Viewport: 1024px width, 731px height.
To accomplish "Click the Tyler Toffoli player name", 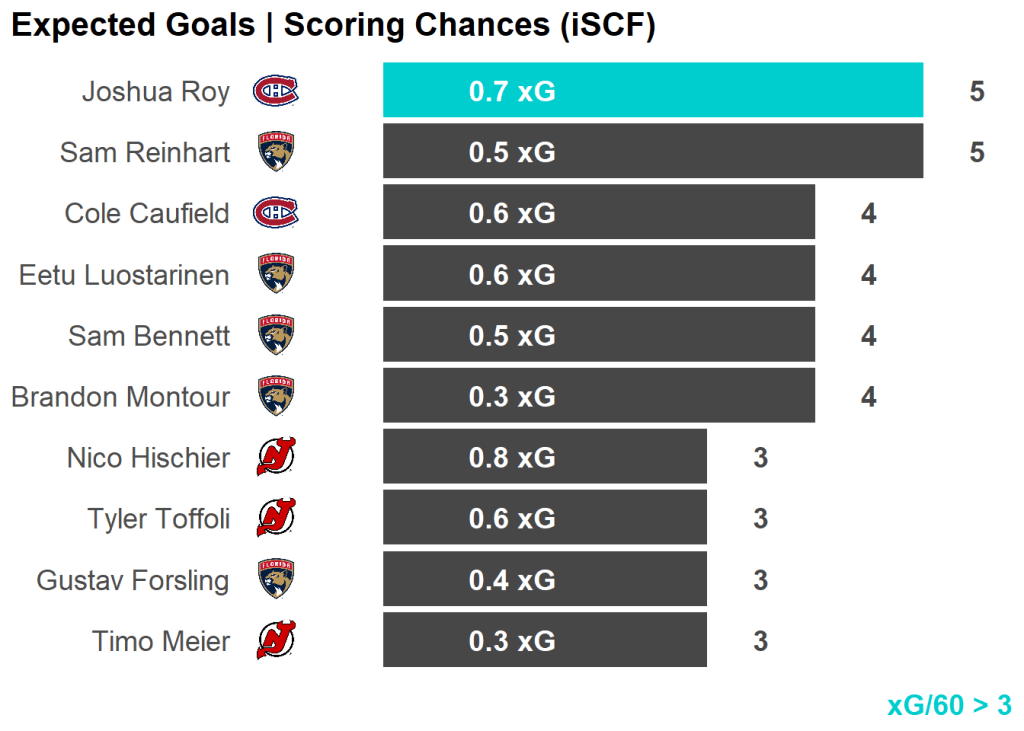I will point(159,519).
